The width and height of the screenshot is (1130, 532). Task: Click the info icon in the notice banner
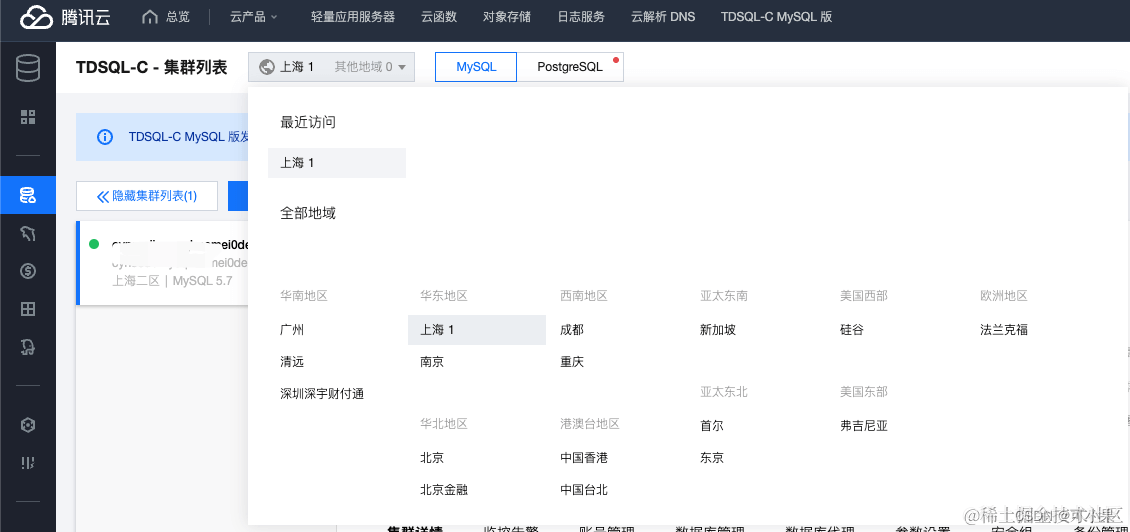coord(104,137)
